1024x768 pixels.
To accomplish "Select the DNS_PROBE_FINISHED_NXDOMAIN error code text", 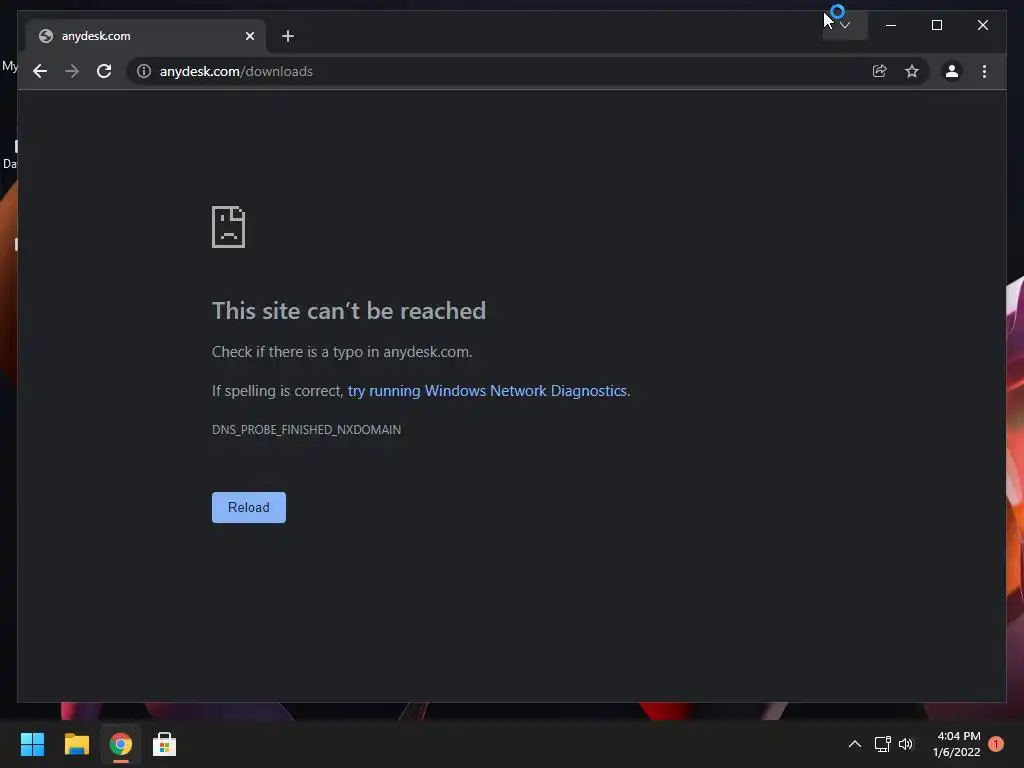I will (x=306, y=430).
